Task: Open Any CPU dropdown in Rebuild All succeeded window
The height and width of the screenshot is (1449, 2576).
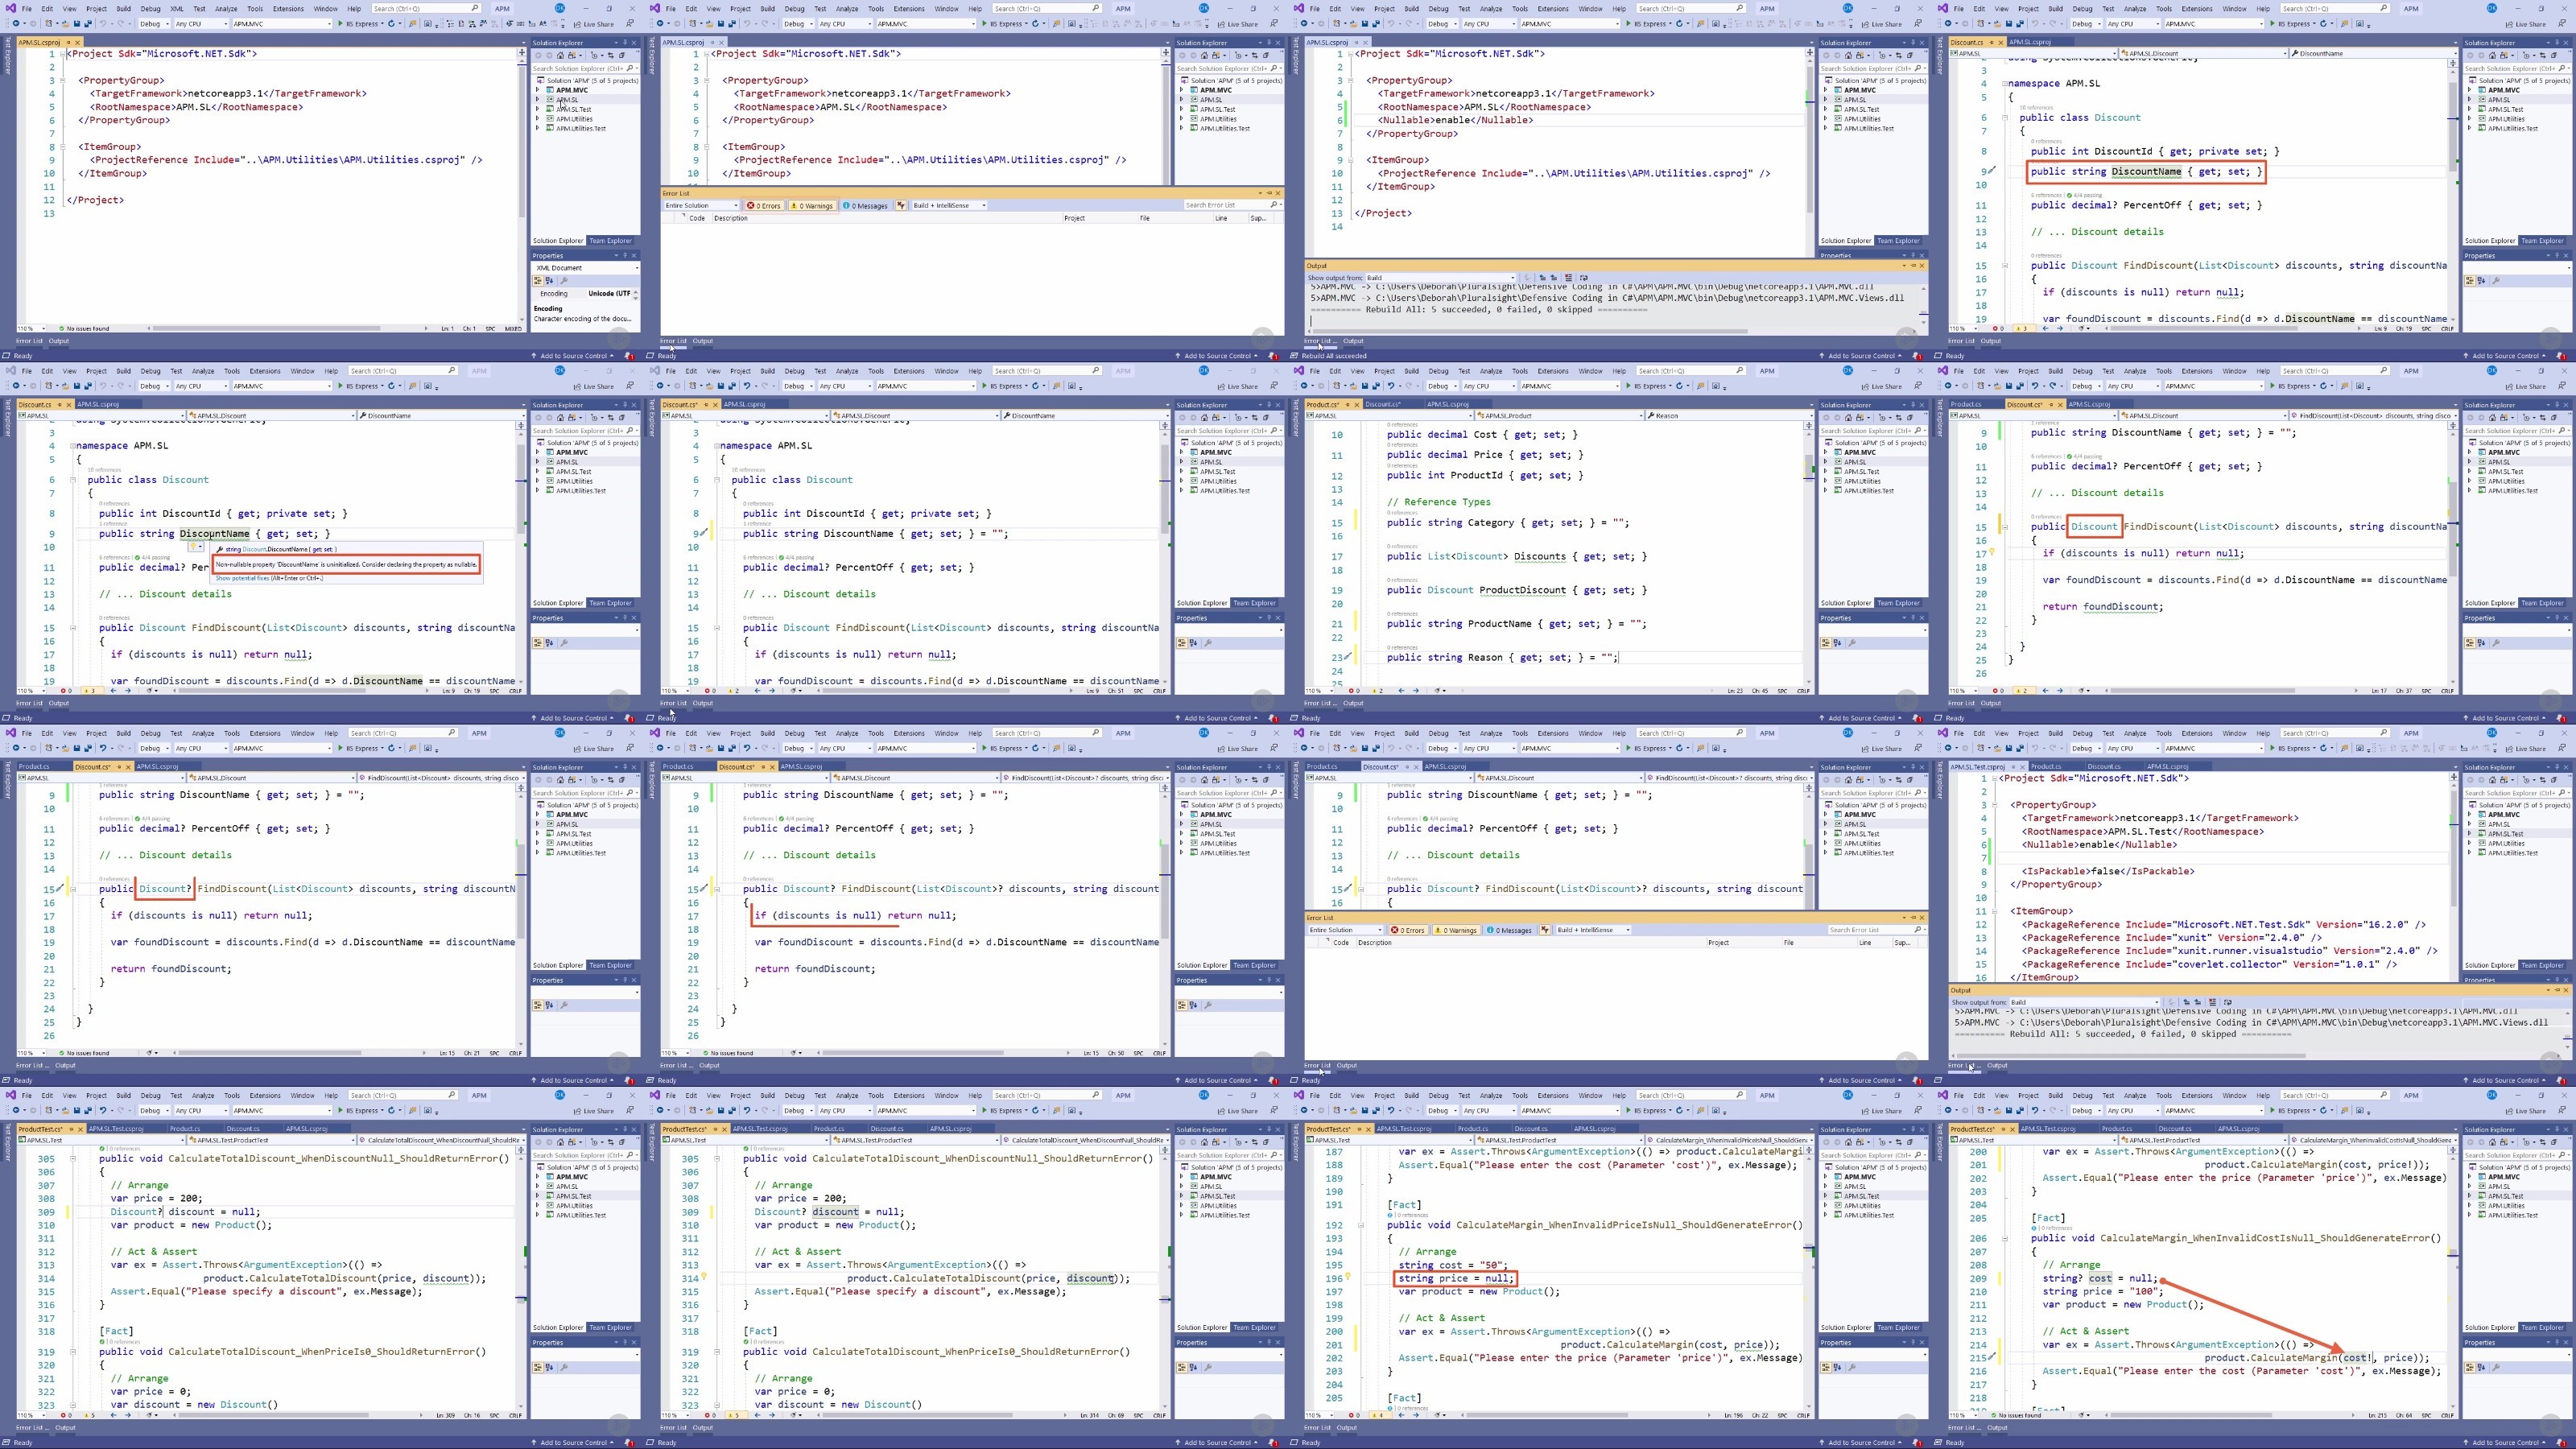Action: 1489,24
